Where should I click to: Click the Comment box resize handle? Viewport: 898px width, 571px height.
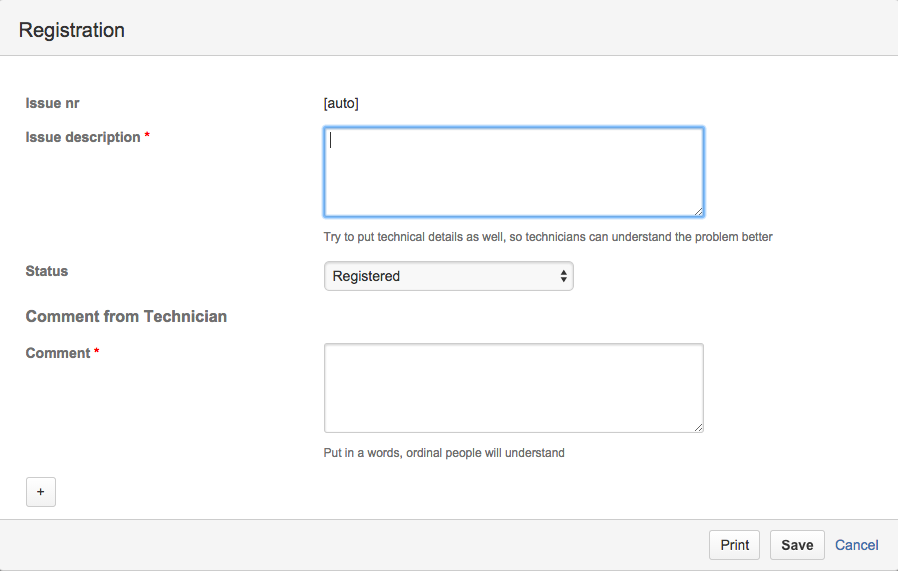(698, 427)
